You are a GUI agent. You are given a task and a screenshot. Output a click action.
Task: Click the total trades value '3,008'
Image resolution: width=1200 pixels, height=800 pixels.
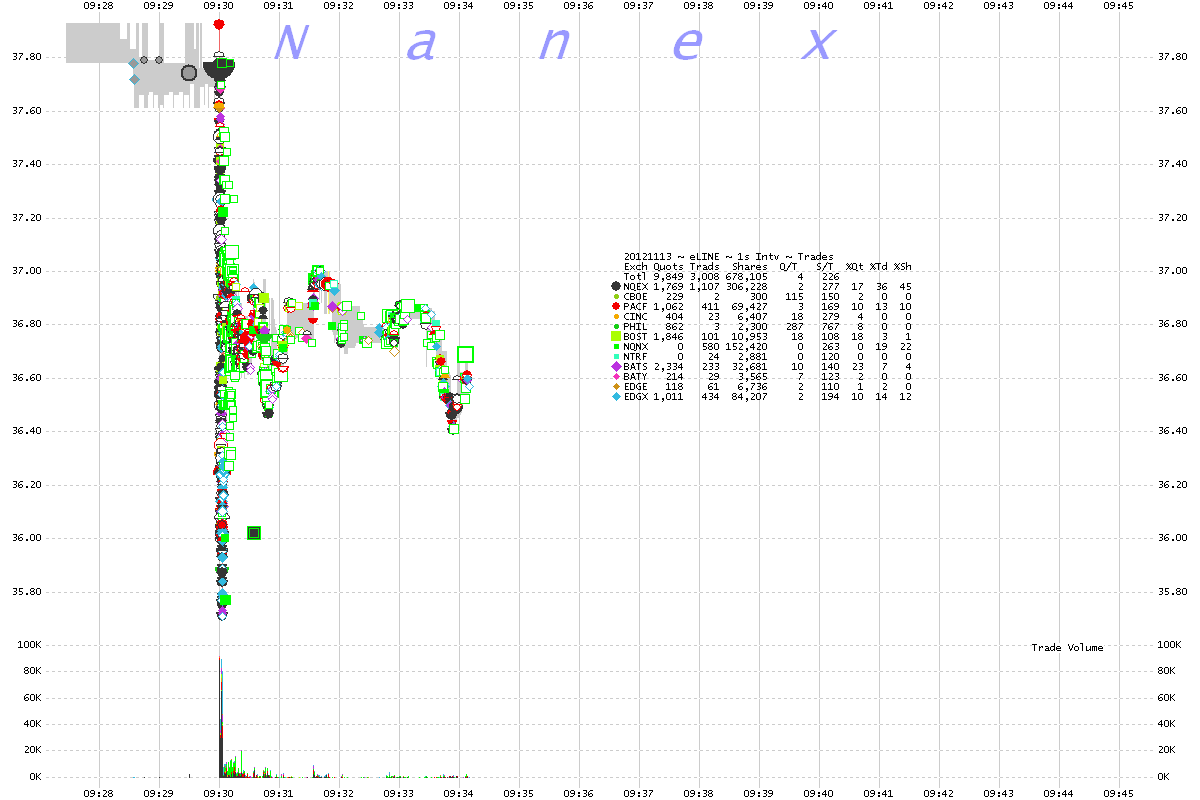pos(704,277)
